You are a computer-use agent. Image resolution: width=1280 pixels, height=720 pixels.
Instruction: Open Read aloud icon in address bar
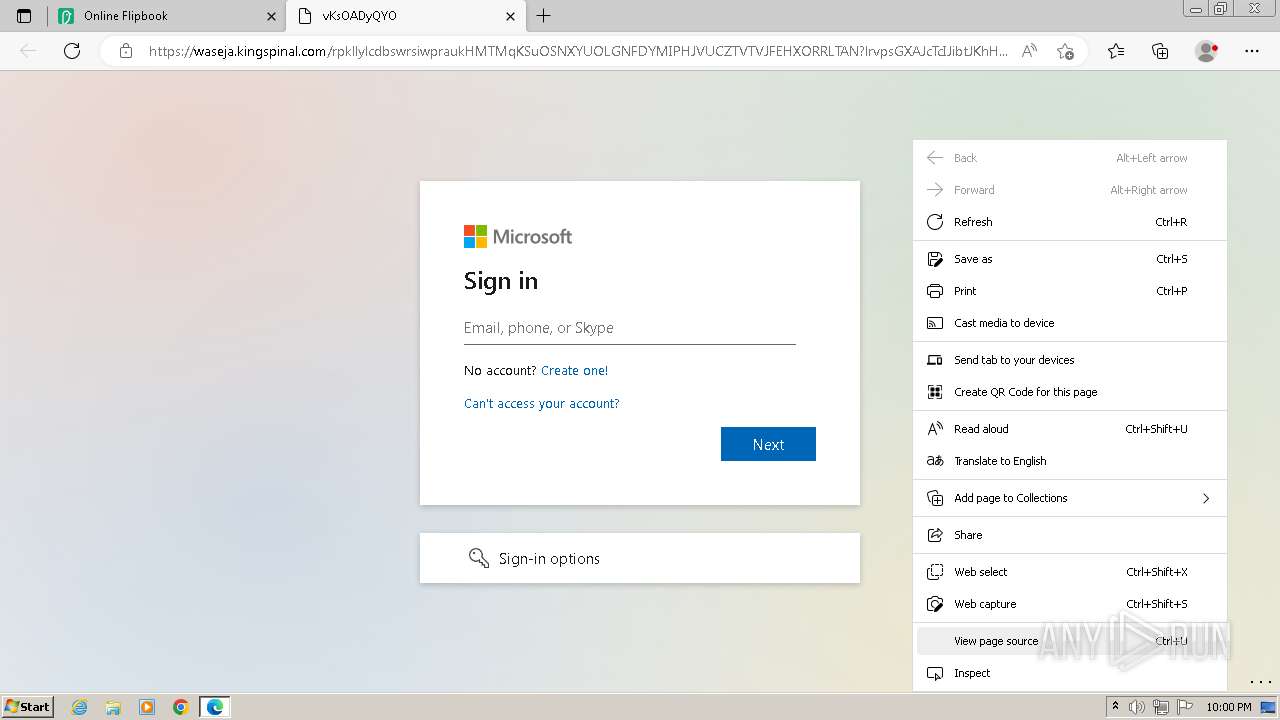coord(1029,51)
